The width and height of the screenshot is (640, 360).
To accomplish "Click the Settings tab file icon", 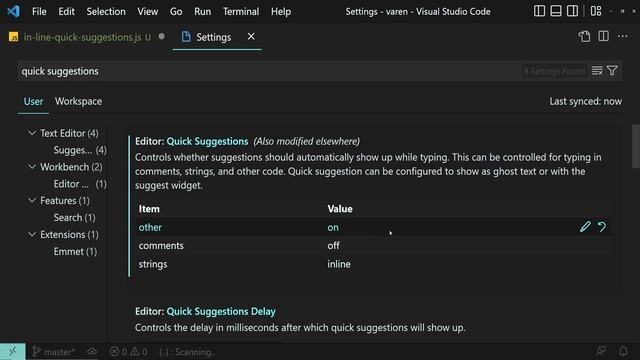I will (186, 37).
